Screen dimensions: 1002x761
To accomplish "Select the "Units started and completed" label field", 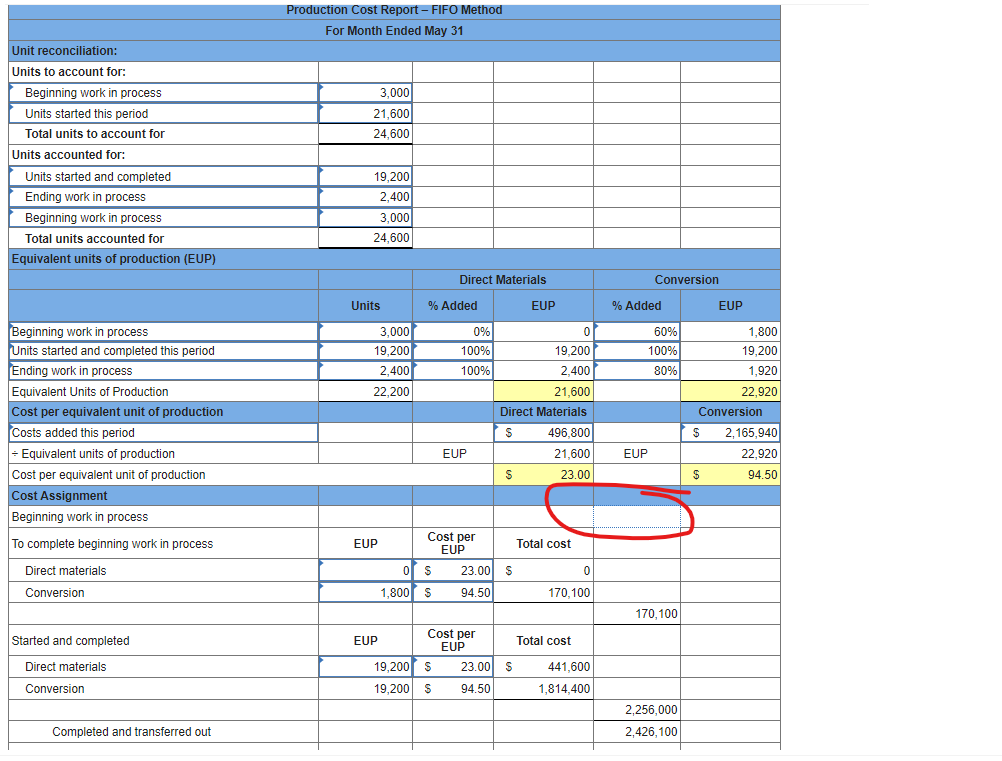I will pyautogui.click(x=164, y=176).
